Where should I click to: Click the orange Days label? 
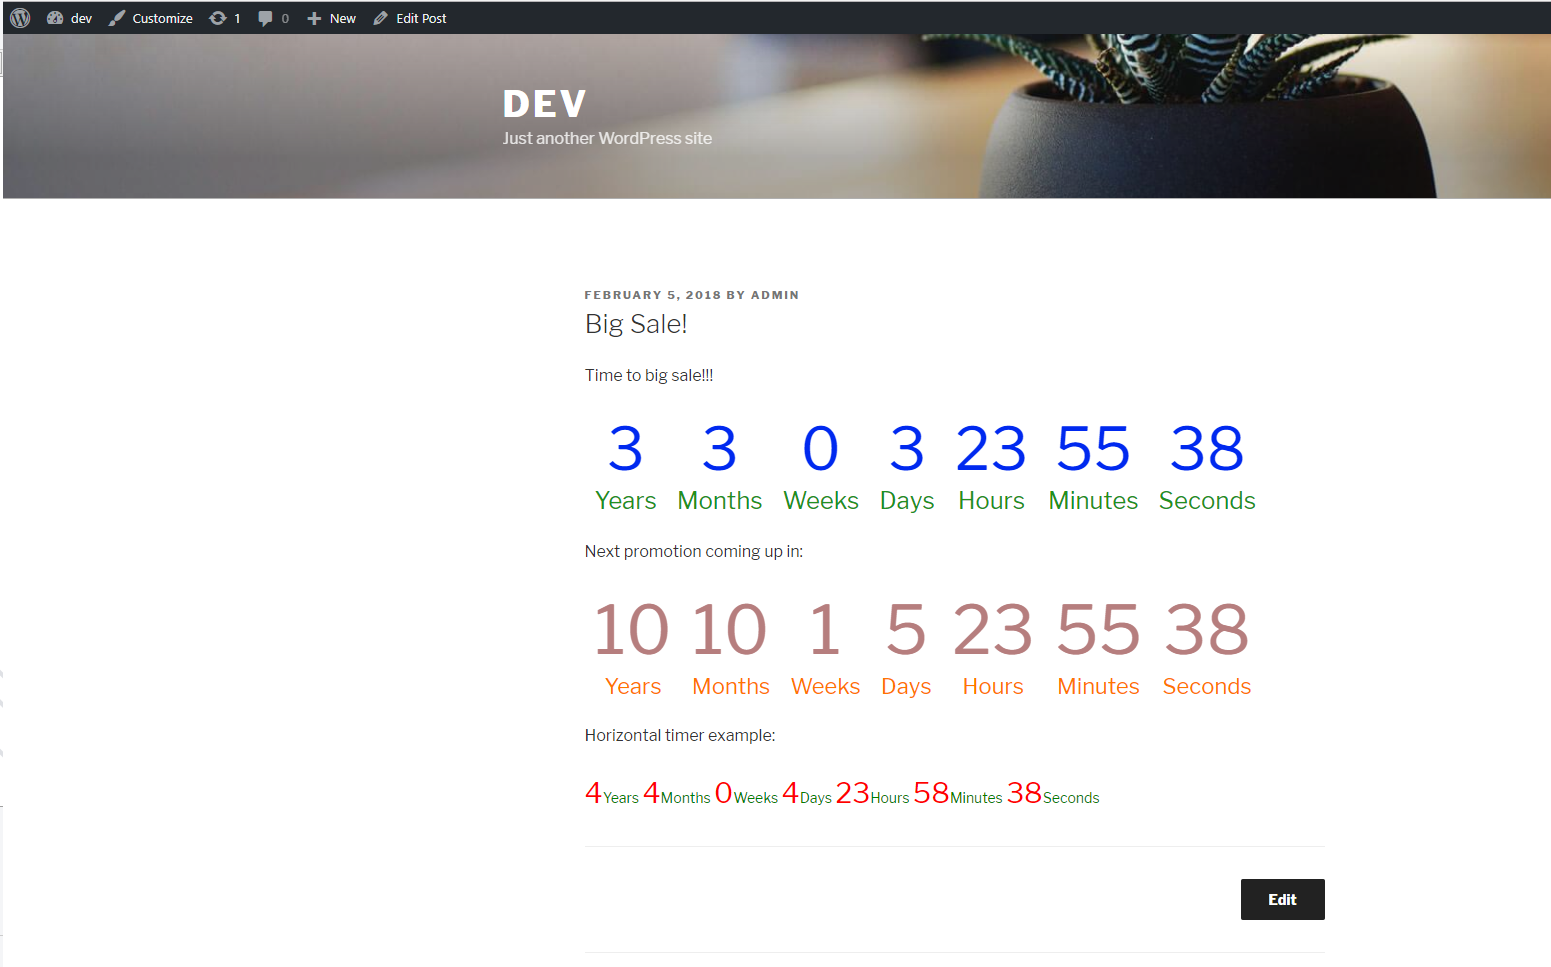(906, 688)
